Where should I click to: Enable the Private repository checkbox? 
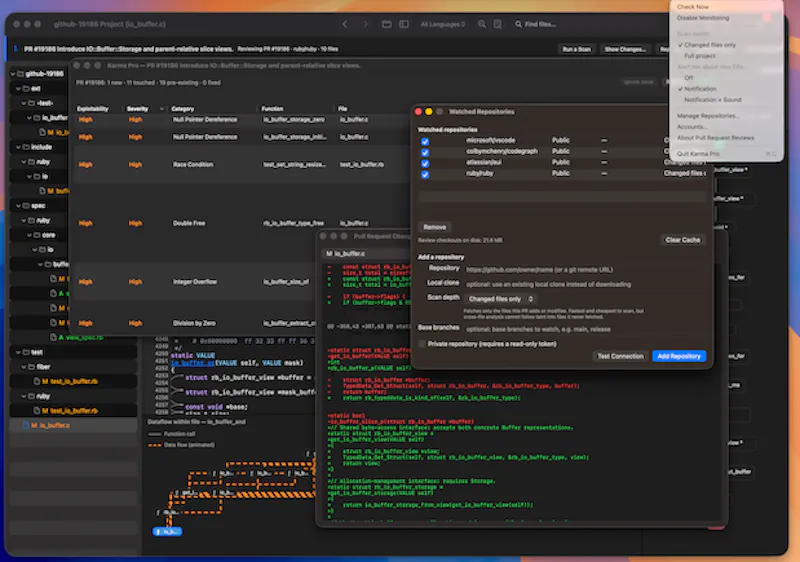pyautogui.click(x=422, y=344)
